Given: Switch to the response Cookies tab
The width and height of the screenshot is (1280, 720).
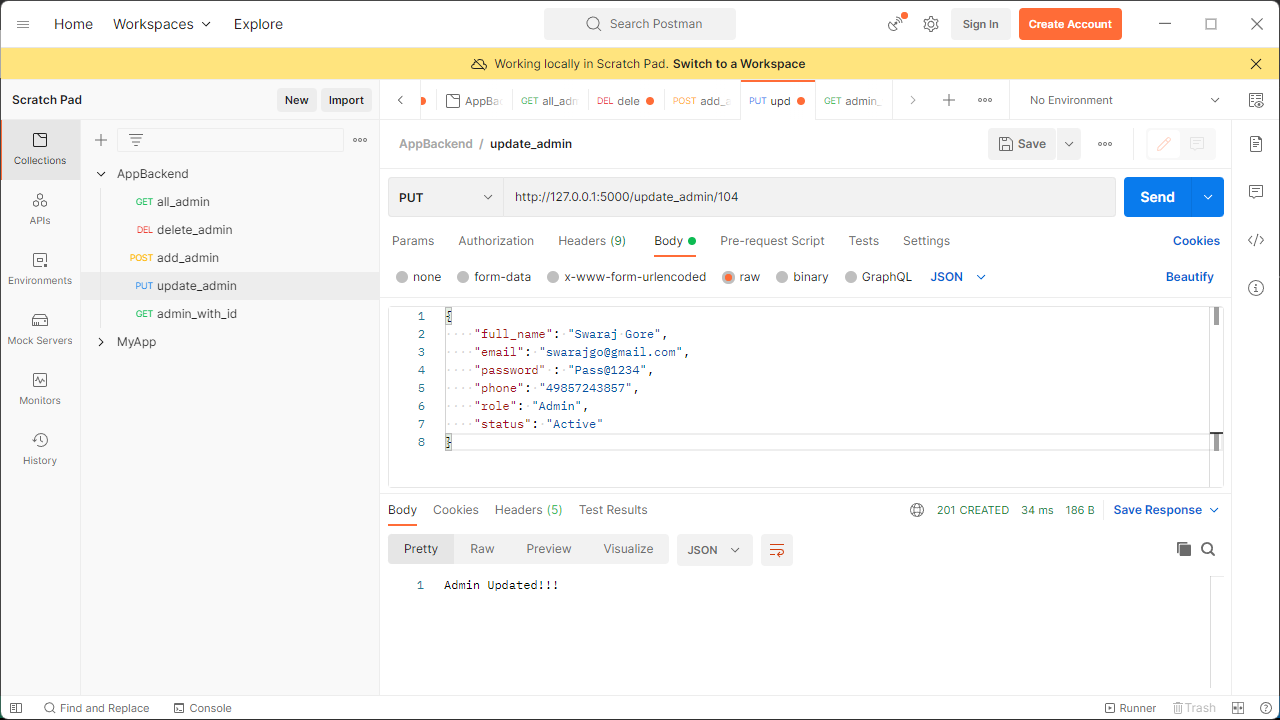Looking at the screenshot, I should point(456,510).
